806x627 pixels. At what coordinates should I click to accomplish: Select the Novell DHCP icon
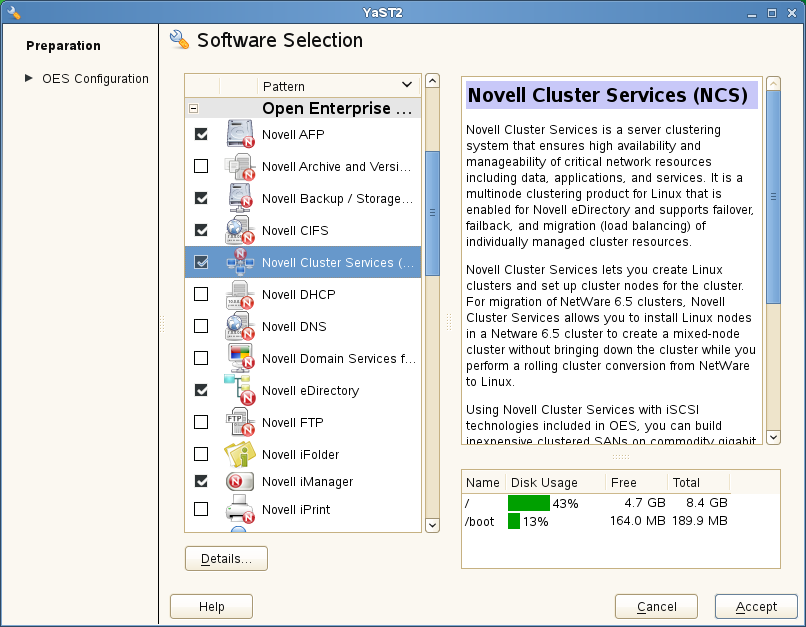pos(240,294)
